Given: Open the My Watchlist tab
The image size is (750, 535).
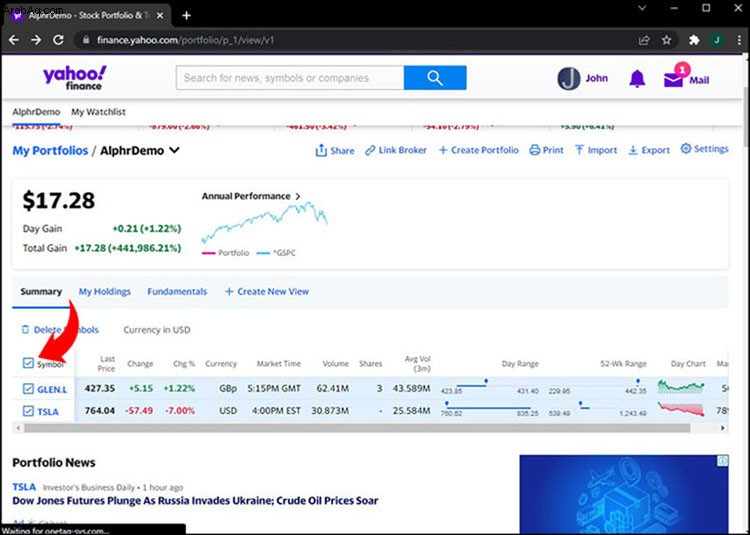Looking at the screenshot, I should [99, 112].
